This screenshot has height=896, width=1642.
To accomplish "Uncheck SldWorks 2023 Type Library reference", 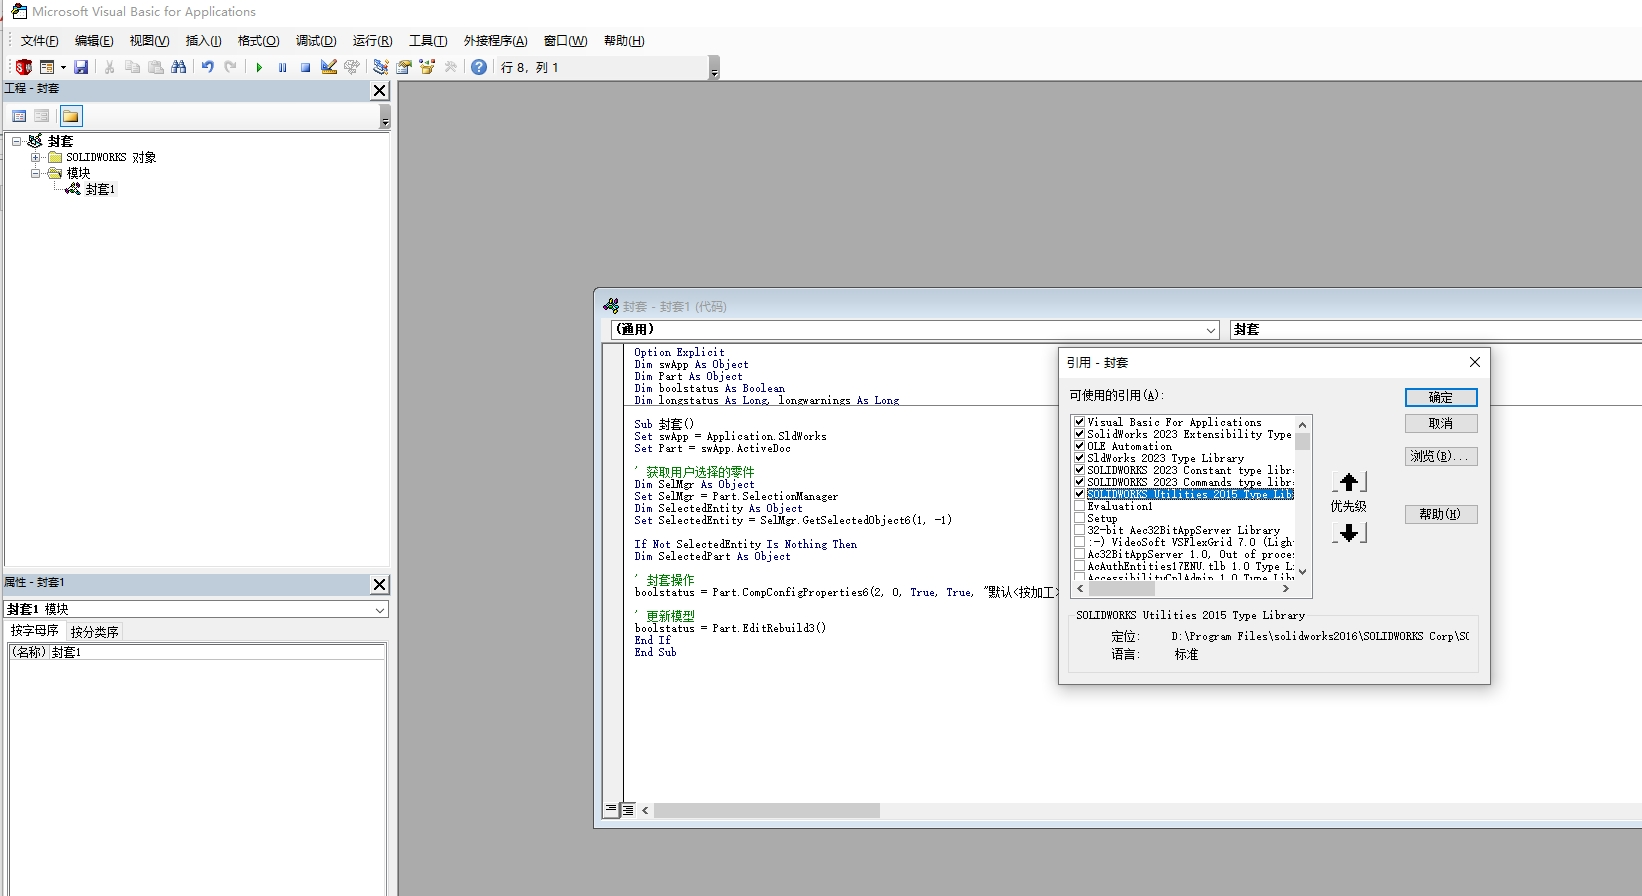I will pos(1079,458).
